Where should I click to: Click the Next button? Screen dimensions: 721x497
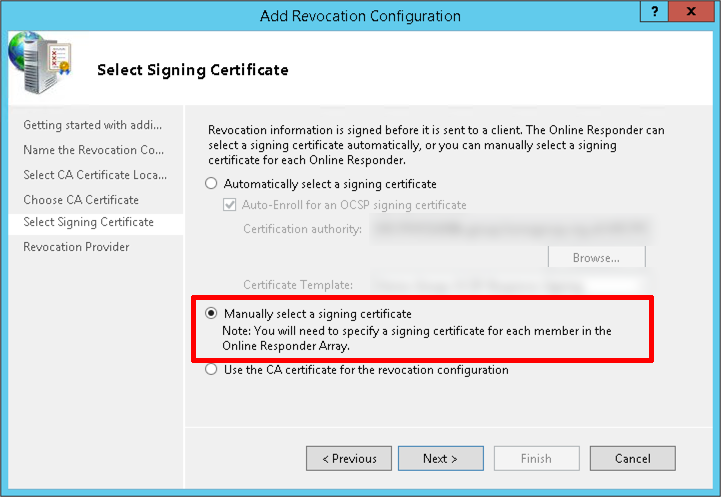click(x=441, y=458)
